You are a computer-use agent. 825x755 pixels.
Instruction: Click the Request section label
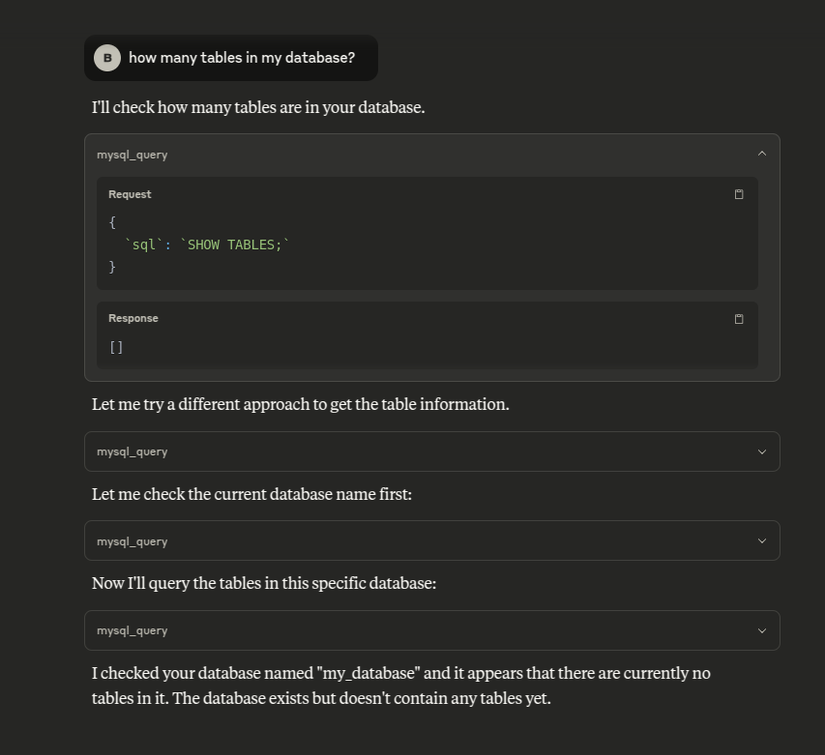pyautogui.click(x=129, y=194)
